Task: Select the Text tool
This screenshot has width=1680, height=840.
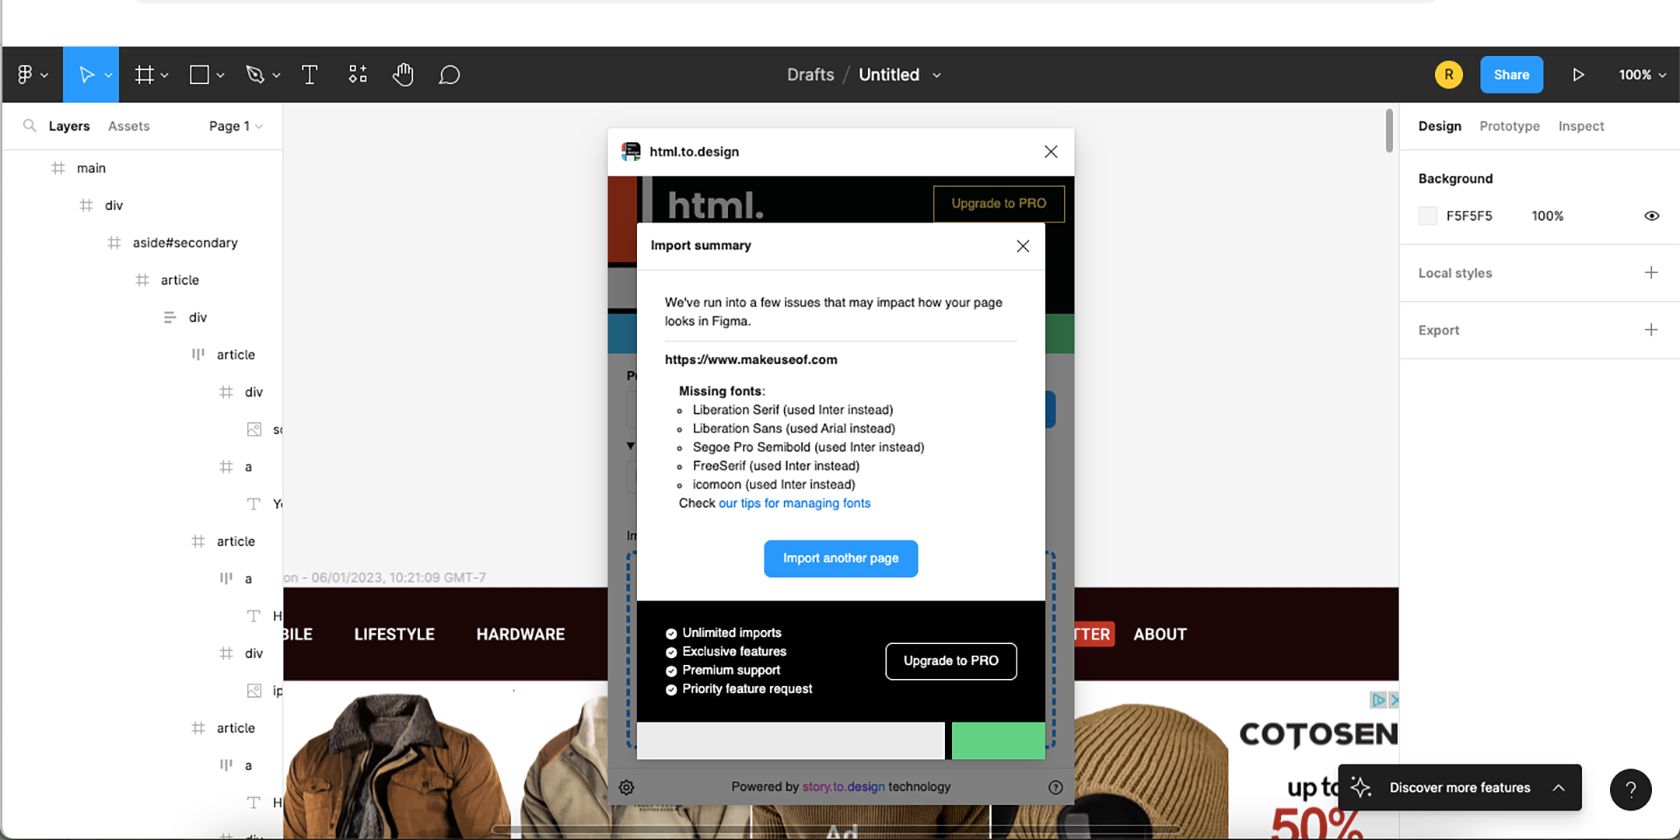Action: [x=310, y=75]
